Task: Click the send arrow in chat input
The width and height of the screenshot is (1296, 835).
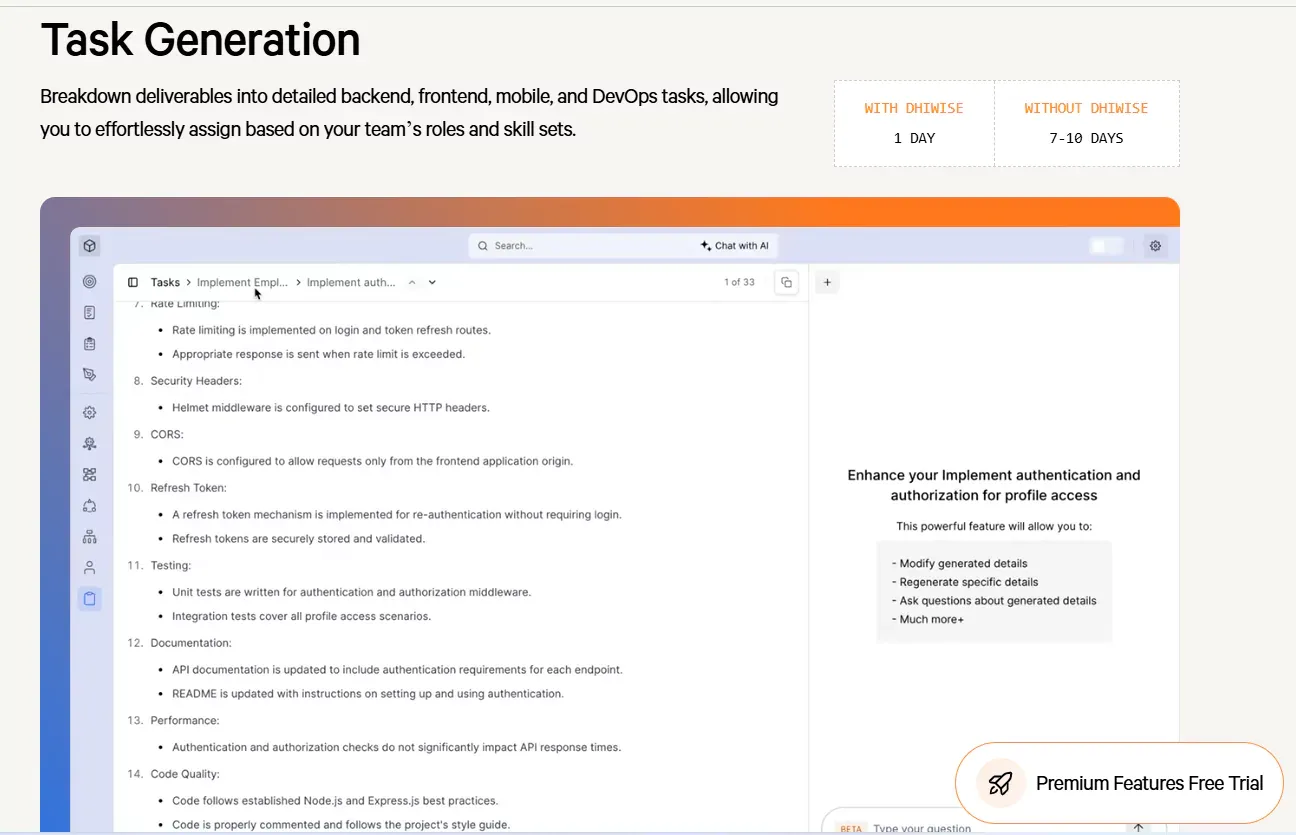Action: click(1138, 828)
